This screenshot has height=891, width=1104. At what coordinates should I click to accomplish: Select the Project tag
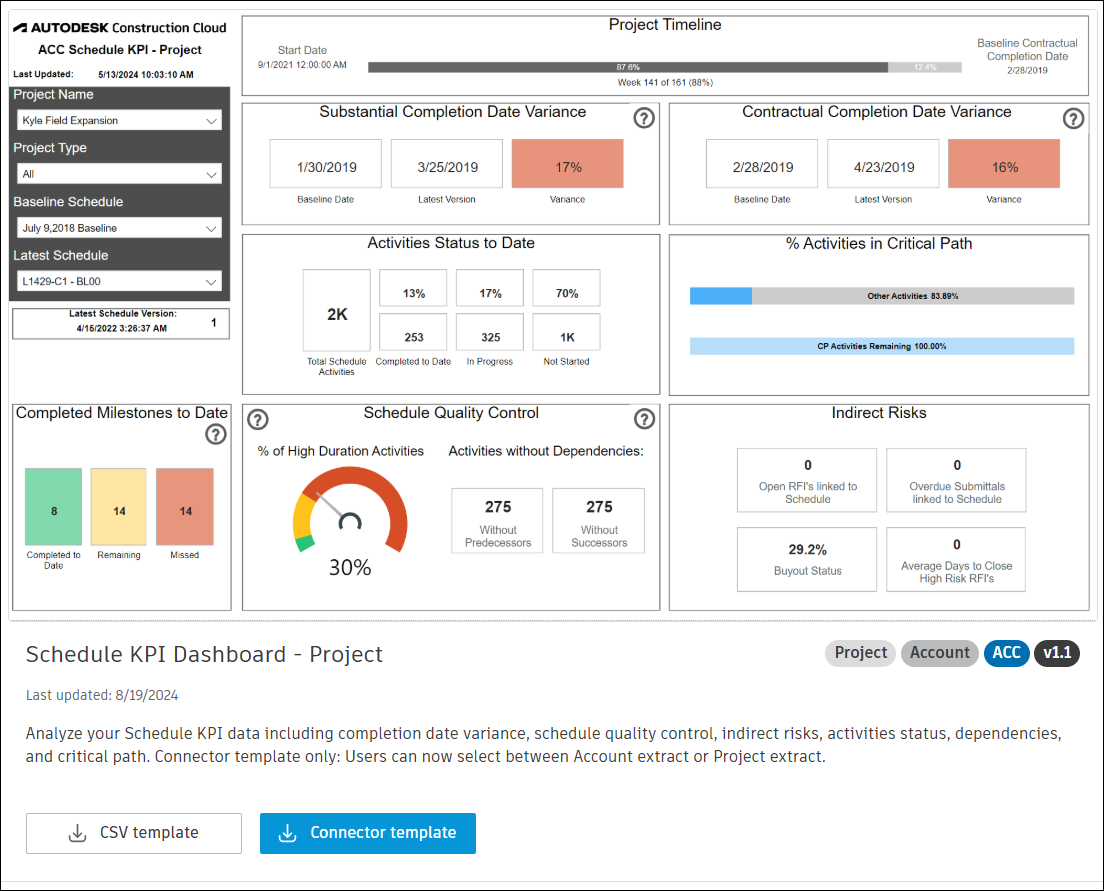pos(860,653)
